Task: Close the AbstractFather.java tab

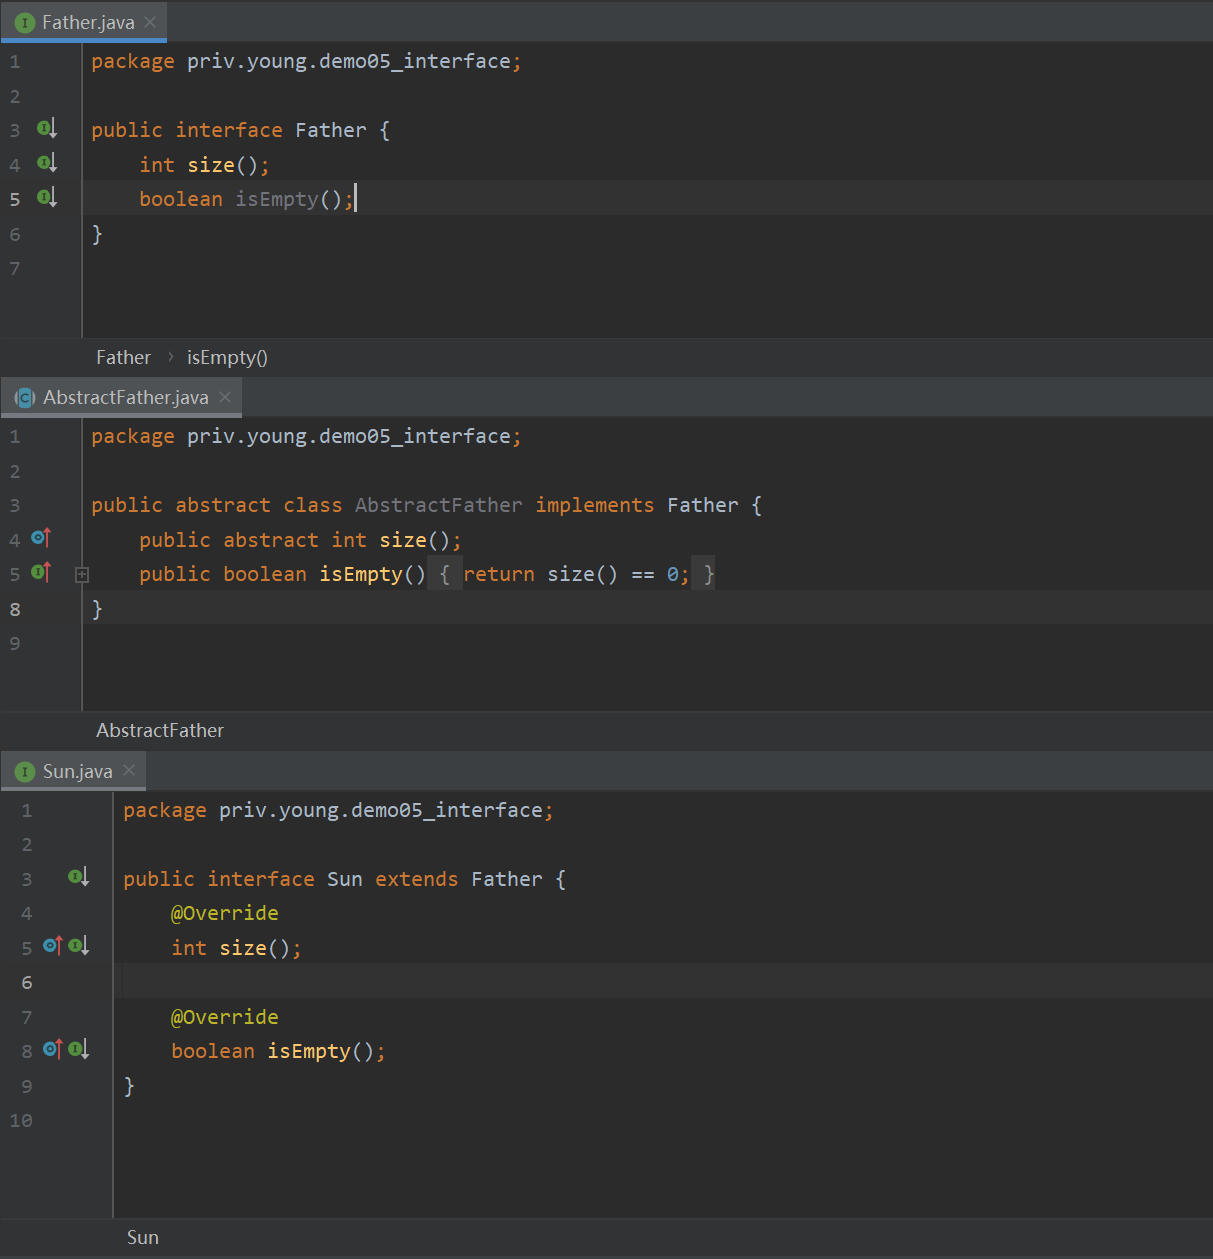Action: click(225, 397)
